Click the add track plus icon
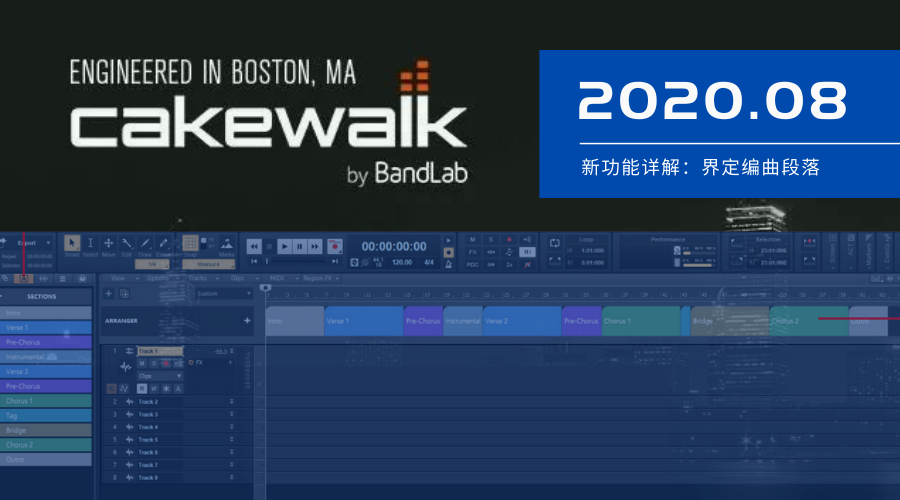The height and width of the screenshot is (500, 900). coord(108,294)
